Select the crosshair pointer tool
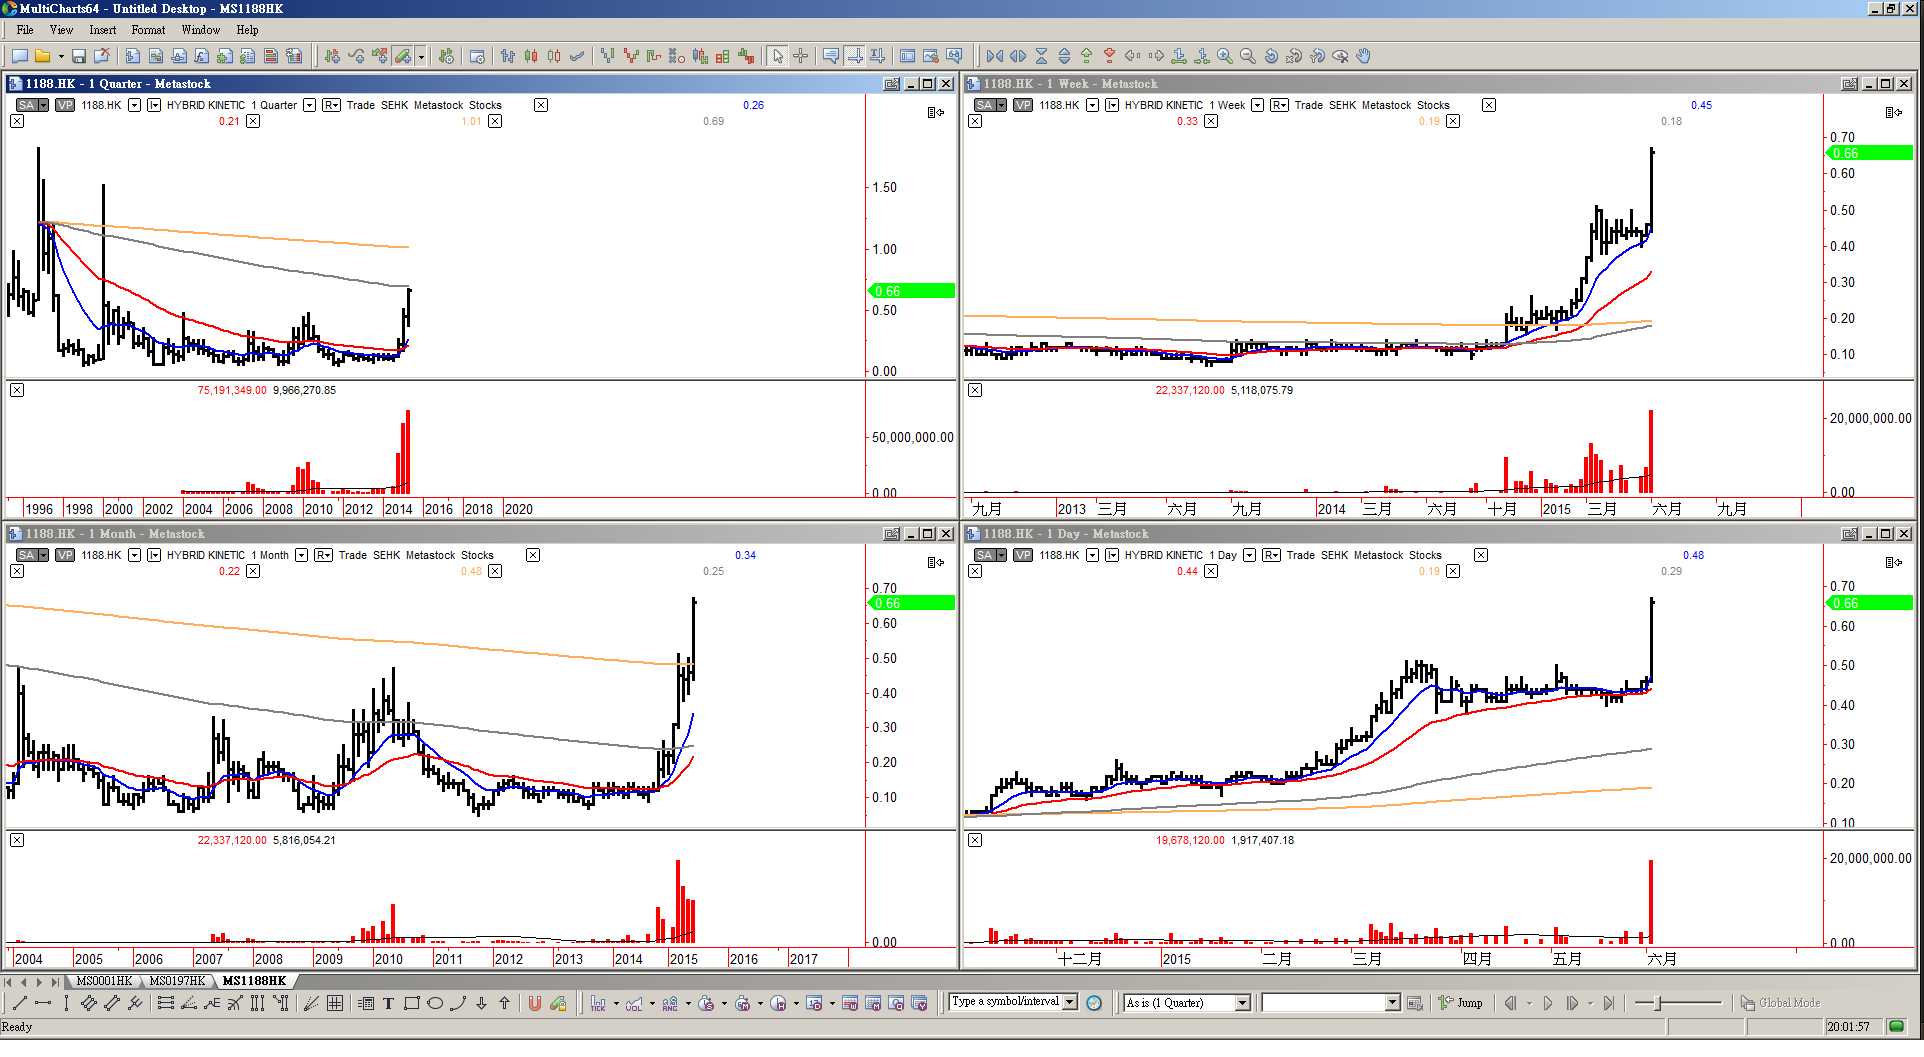This screenshot has width=1924, height=1057. [x=800, y=56]
